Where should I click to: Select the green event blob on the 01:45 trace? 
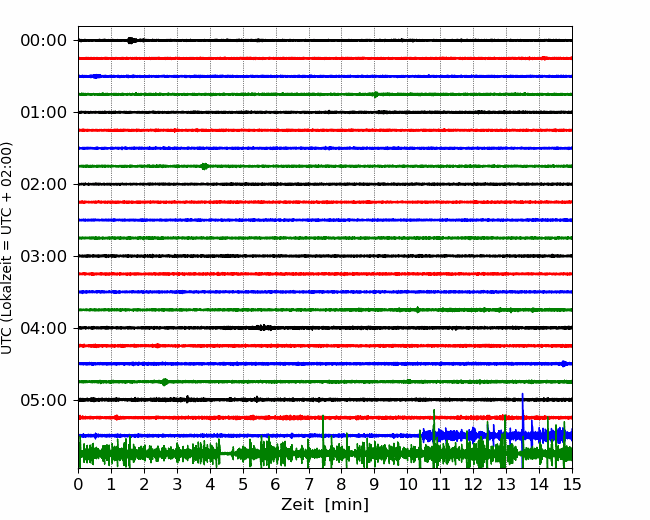(204, 166)
